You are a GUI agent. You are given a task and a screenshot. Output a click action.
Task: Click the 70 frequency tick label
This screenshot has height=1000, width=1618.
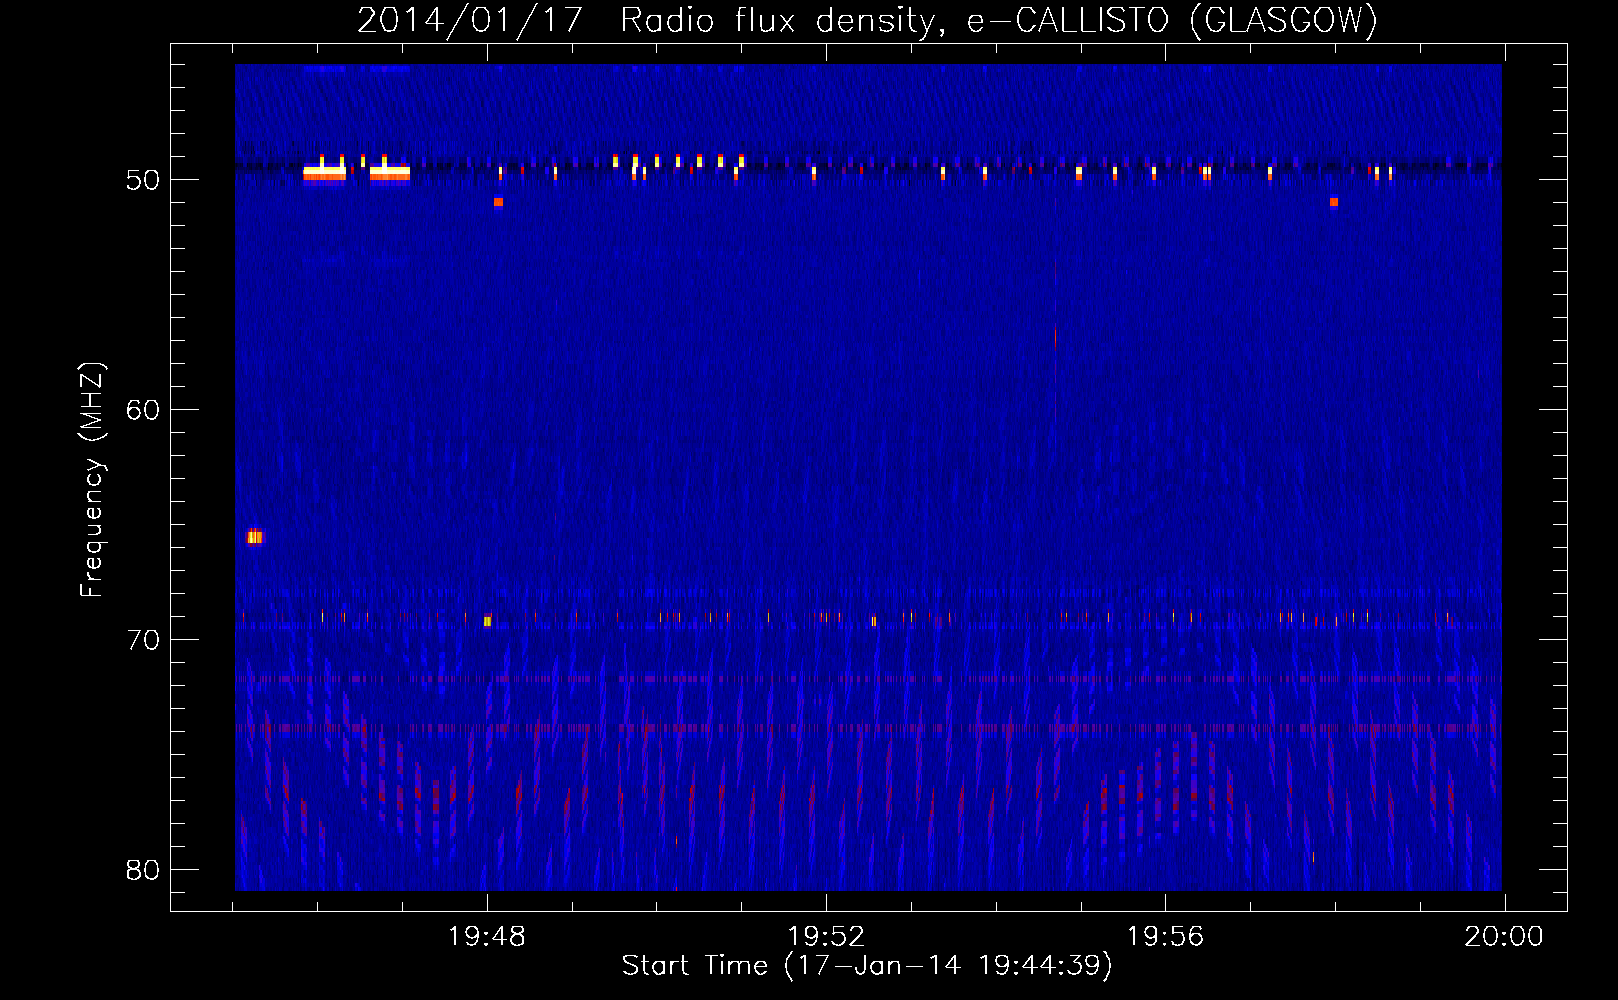143,640
